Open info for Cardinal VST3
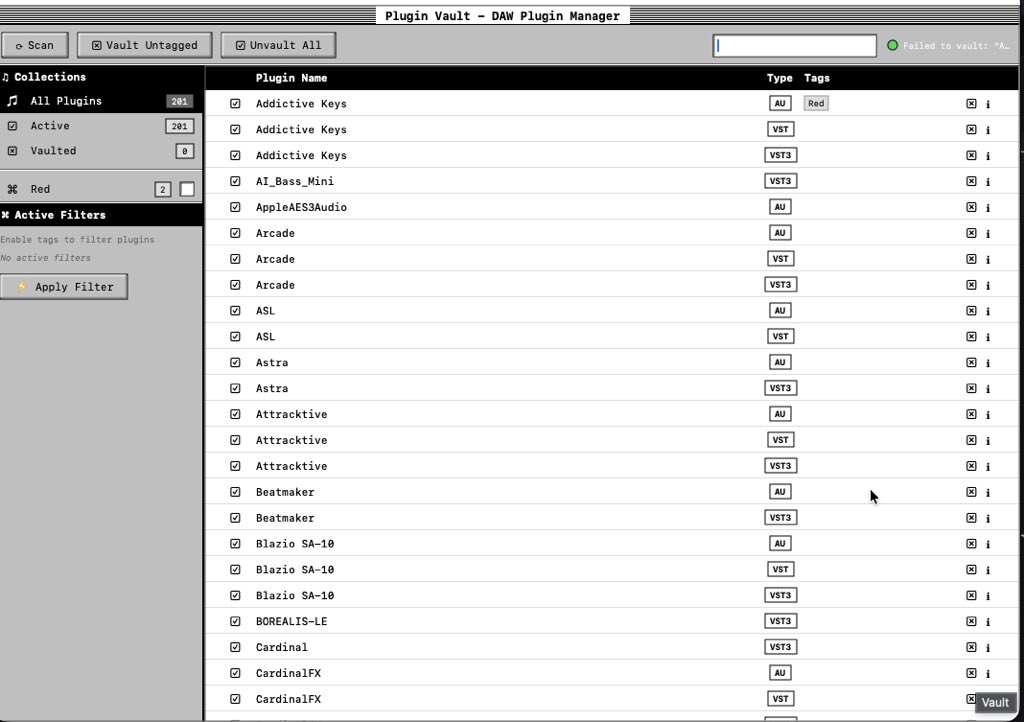This screenshot has width=1024, height=722. (988, 648)
